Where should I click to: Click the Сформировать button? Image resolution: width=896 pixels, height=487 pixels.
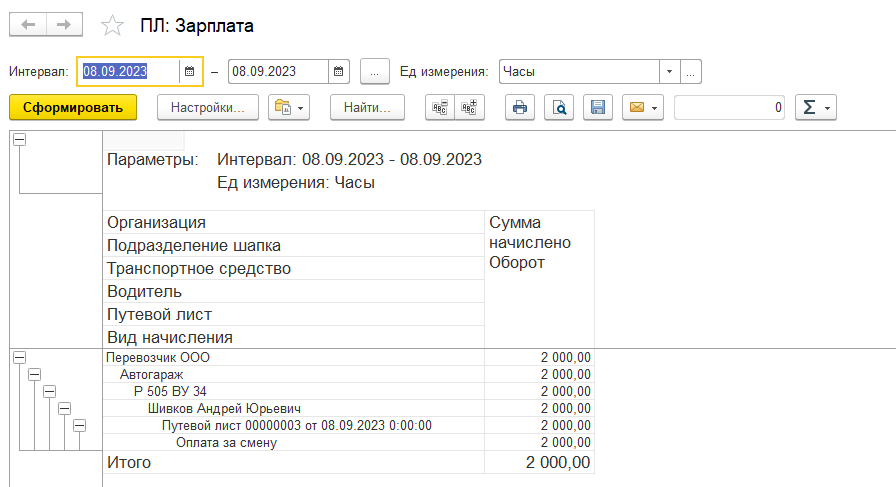pos(72,107)
